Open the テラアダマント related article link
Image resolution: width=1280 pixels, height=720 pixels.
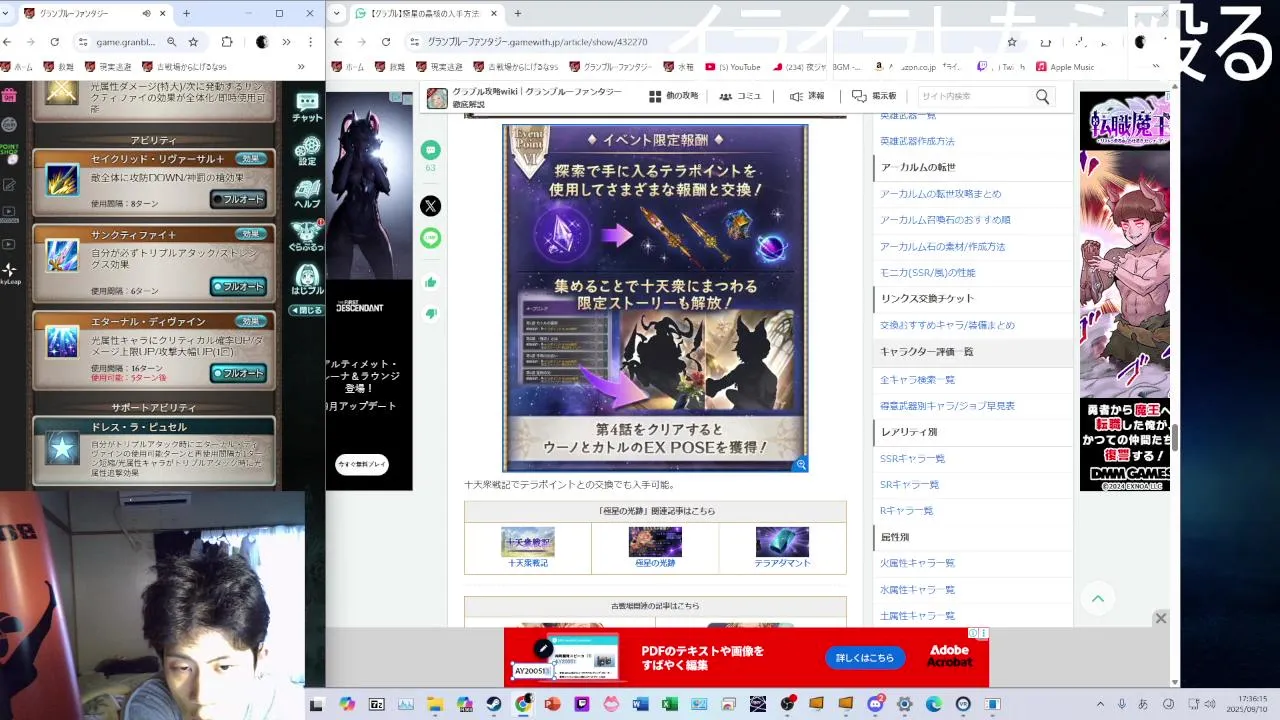click(782, 548)
